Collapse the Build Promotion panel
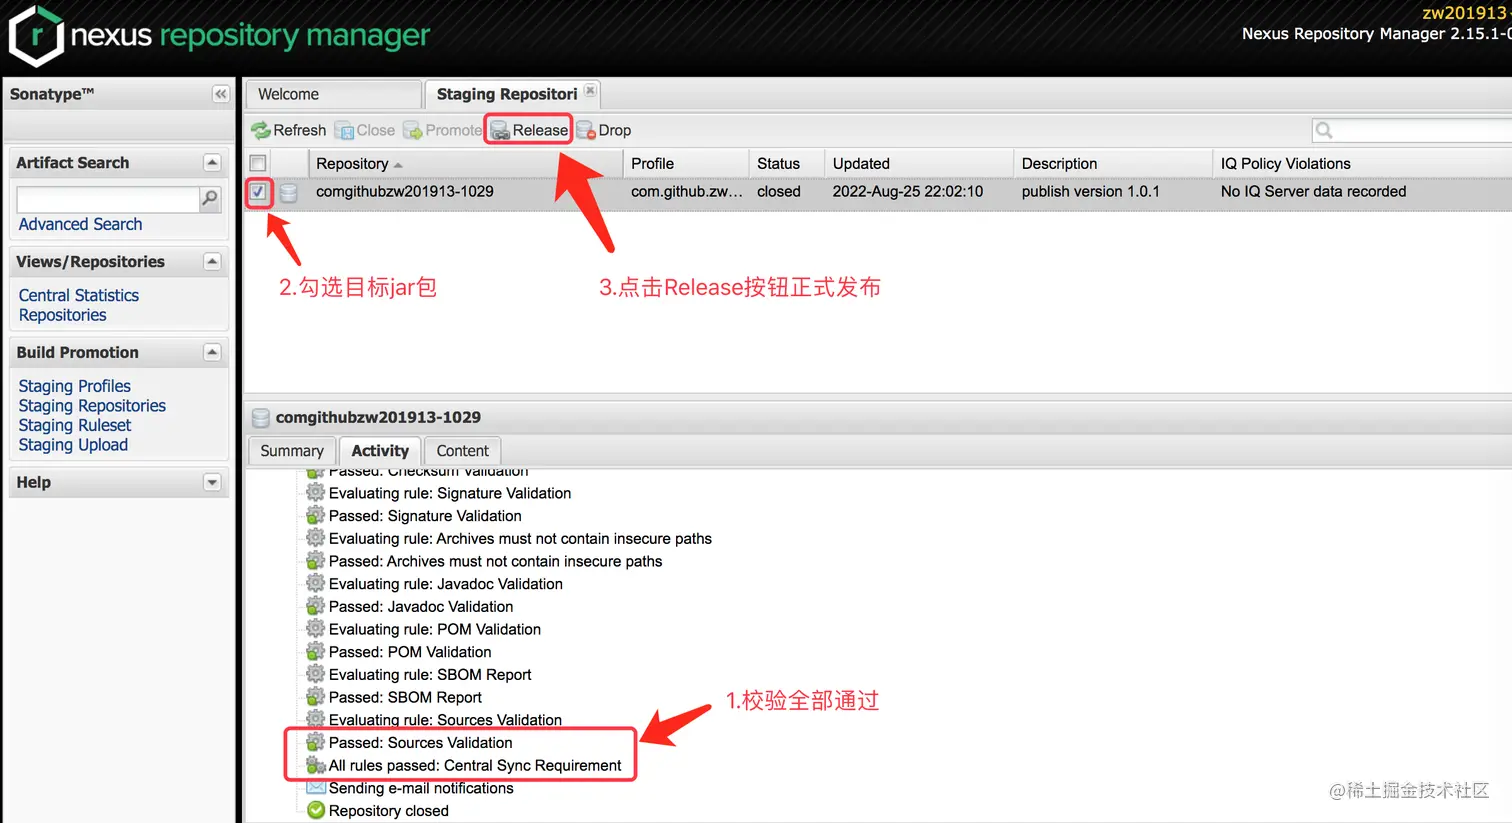 (212, 352)
